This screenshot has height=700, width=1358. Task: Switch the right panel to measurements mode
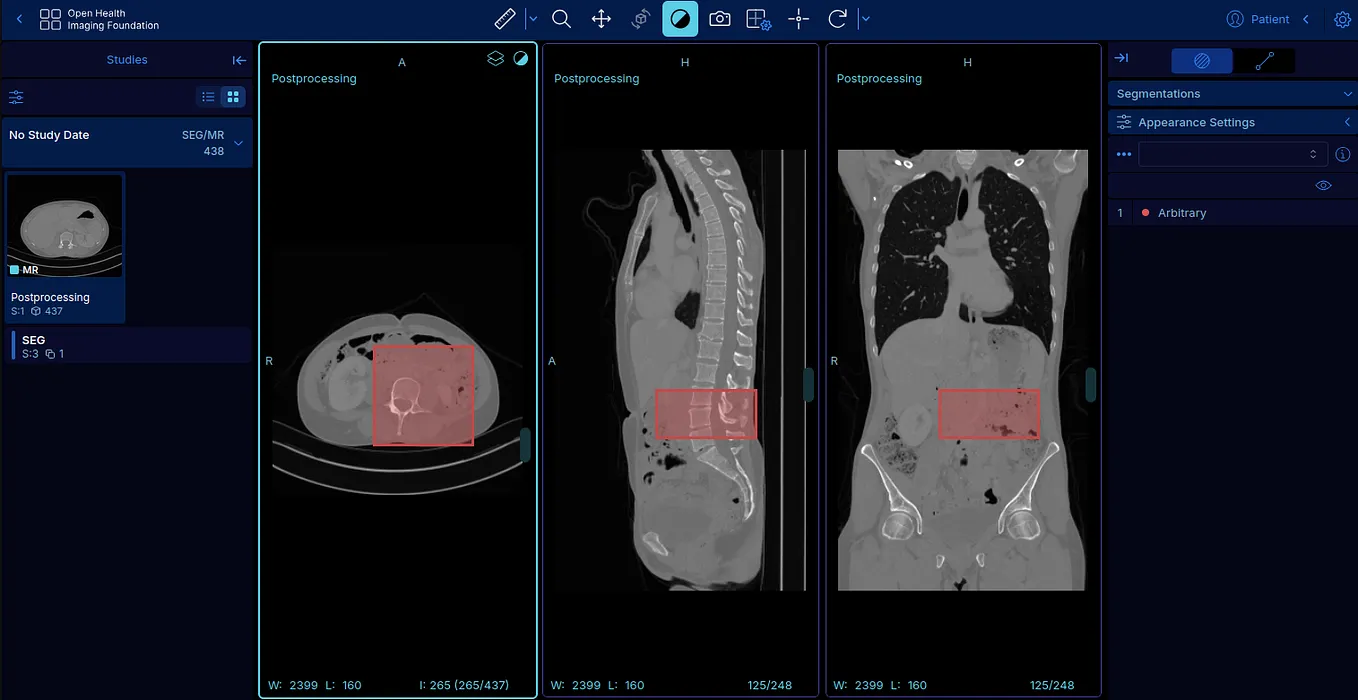click(1264, 60)
